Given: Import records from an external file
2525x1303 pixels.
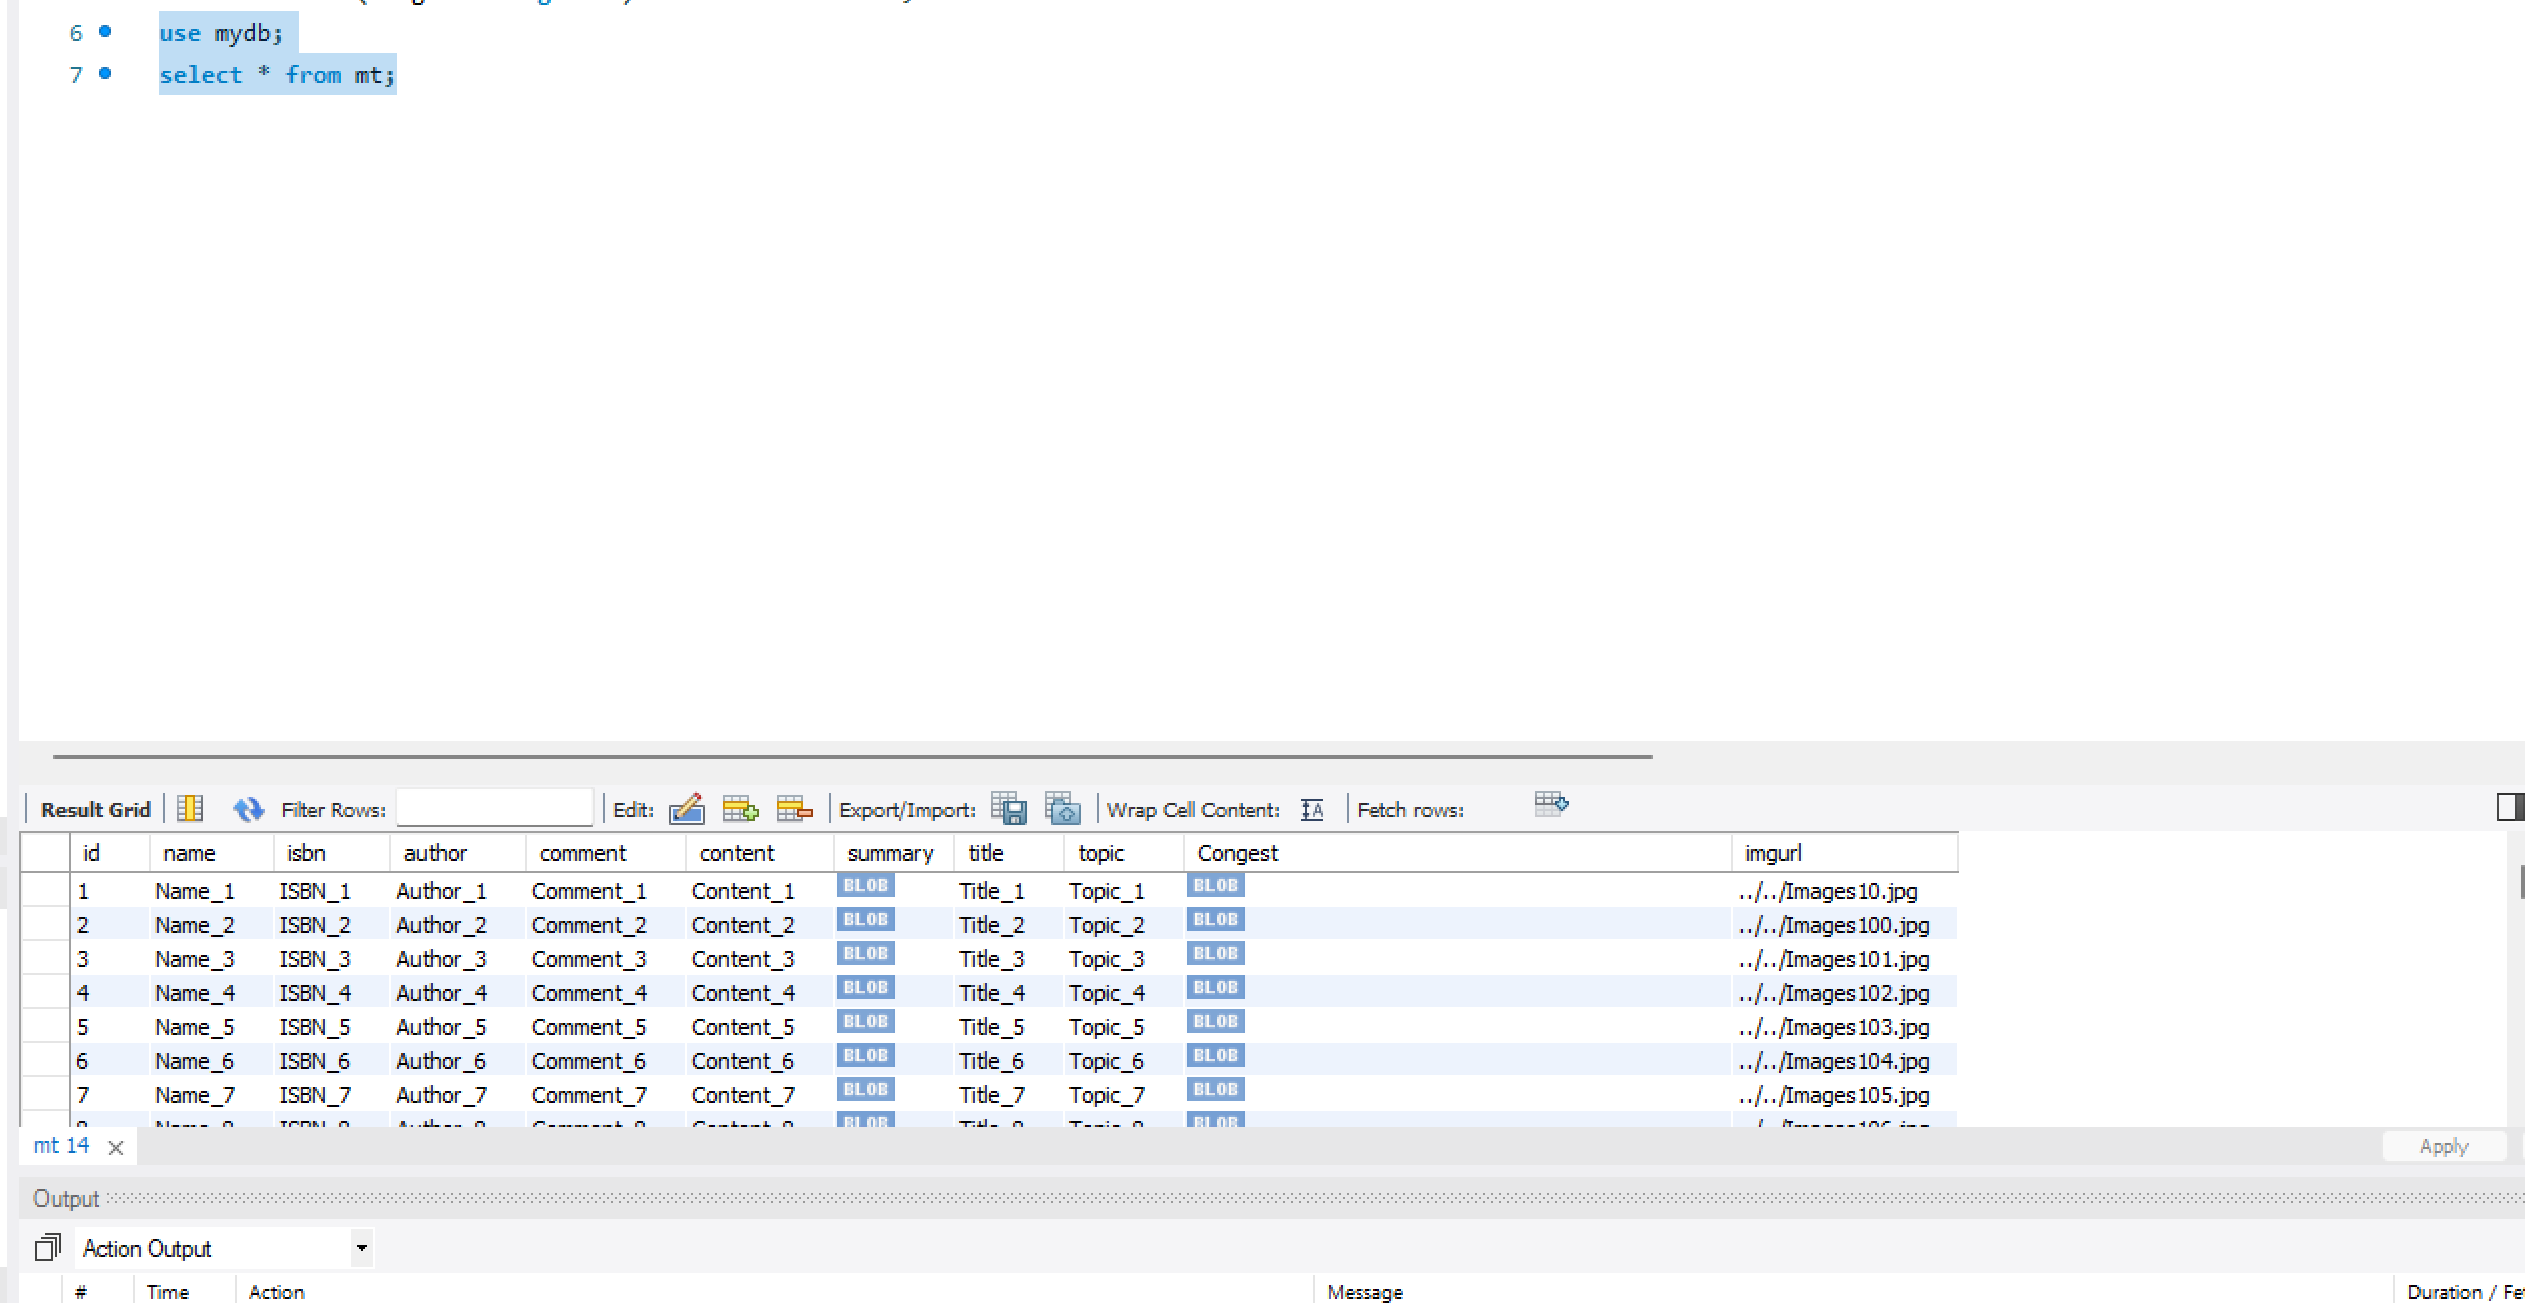Looking at the screenshot, I should 1062,808.
